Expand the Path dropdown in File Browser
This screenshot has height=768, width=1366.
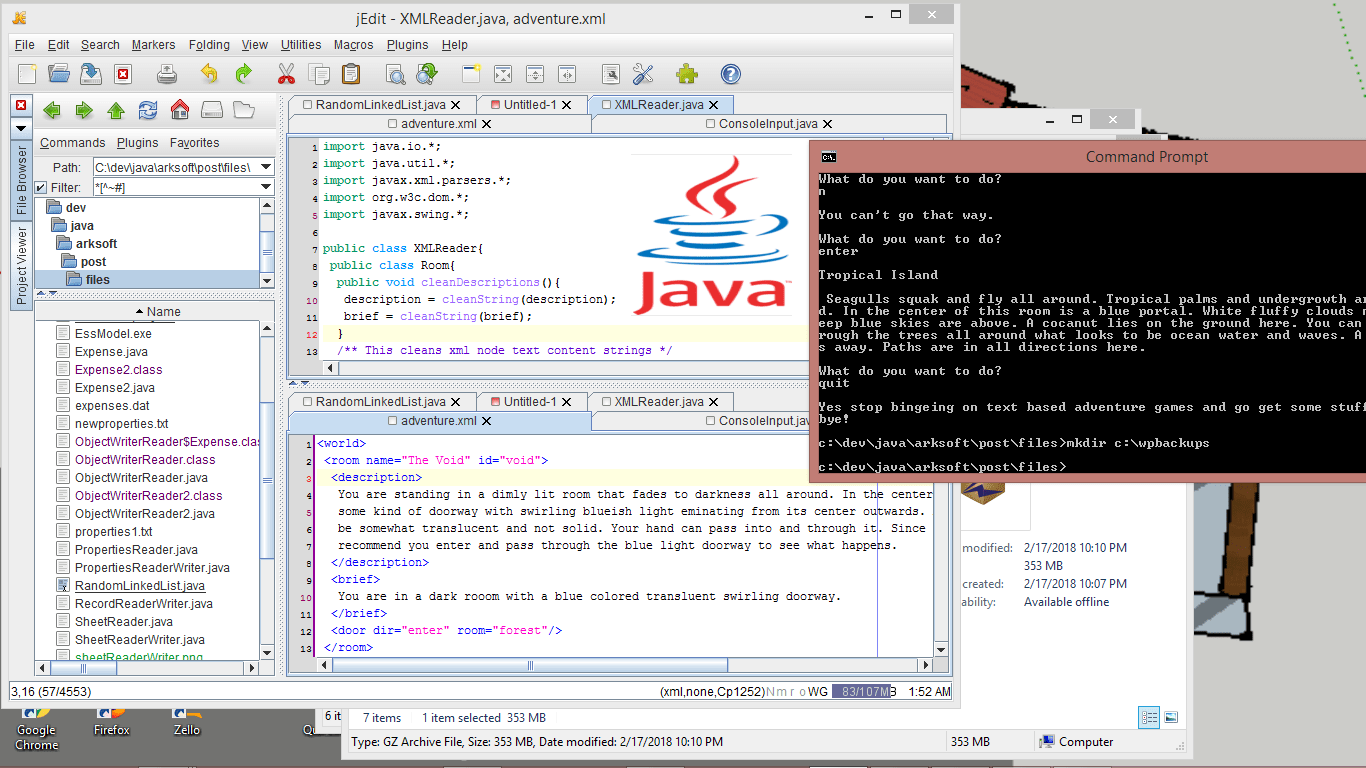pos(266,167)
